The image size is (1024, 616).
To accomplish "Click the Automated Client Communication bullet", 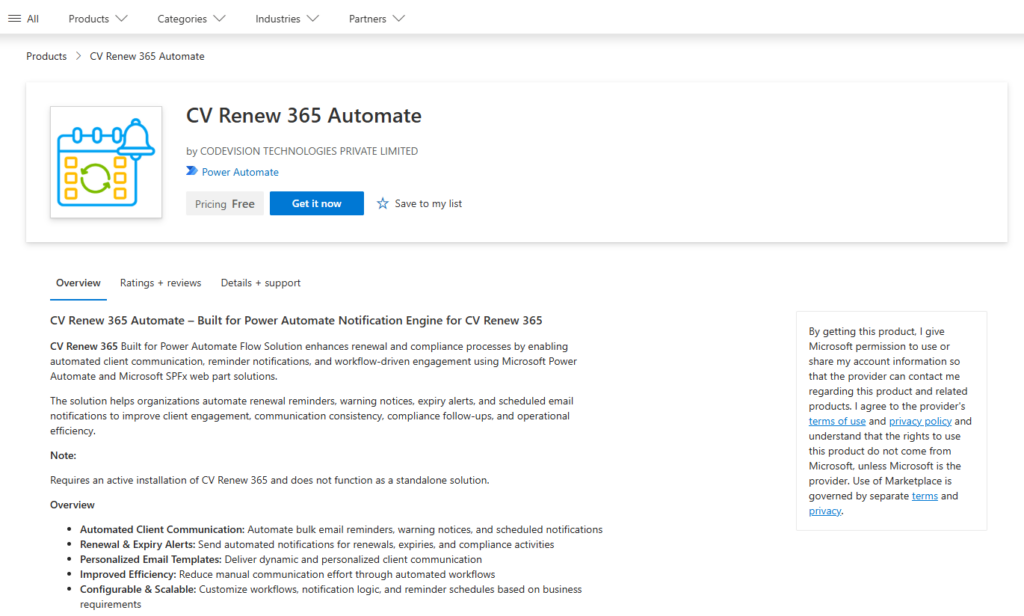I will pyautogui.click(x=341, y=529).
